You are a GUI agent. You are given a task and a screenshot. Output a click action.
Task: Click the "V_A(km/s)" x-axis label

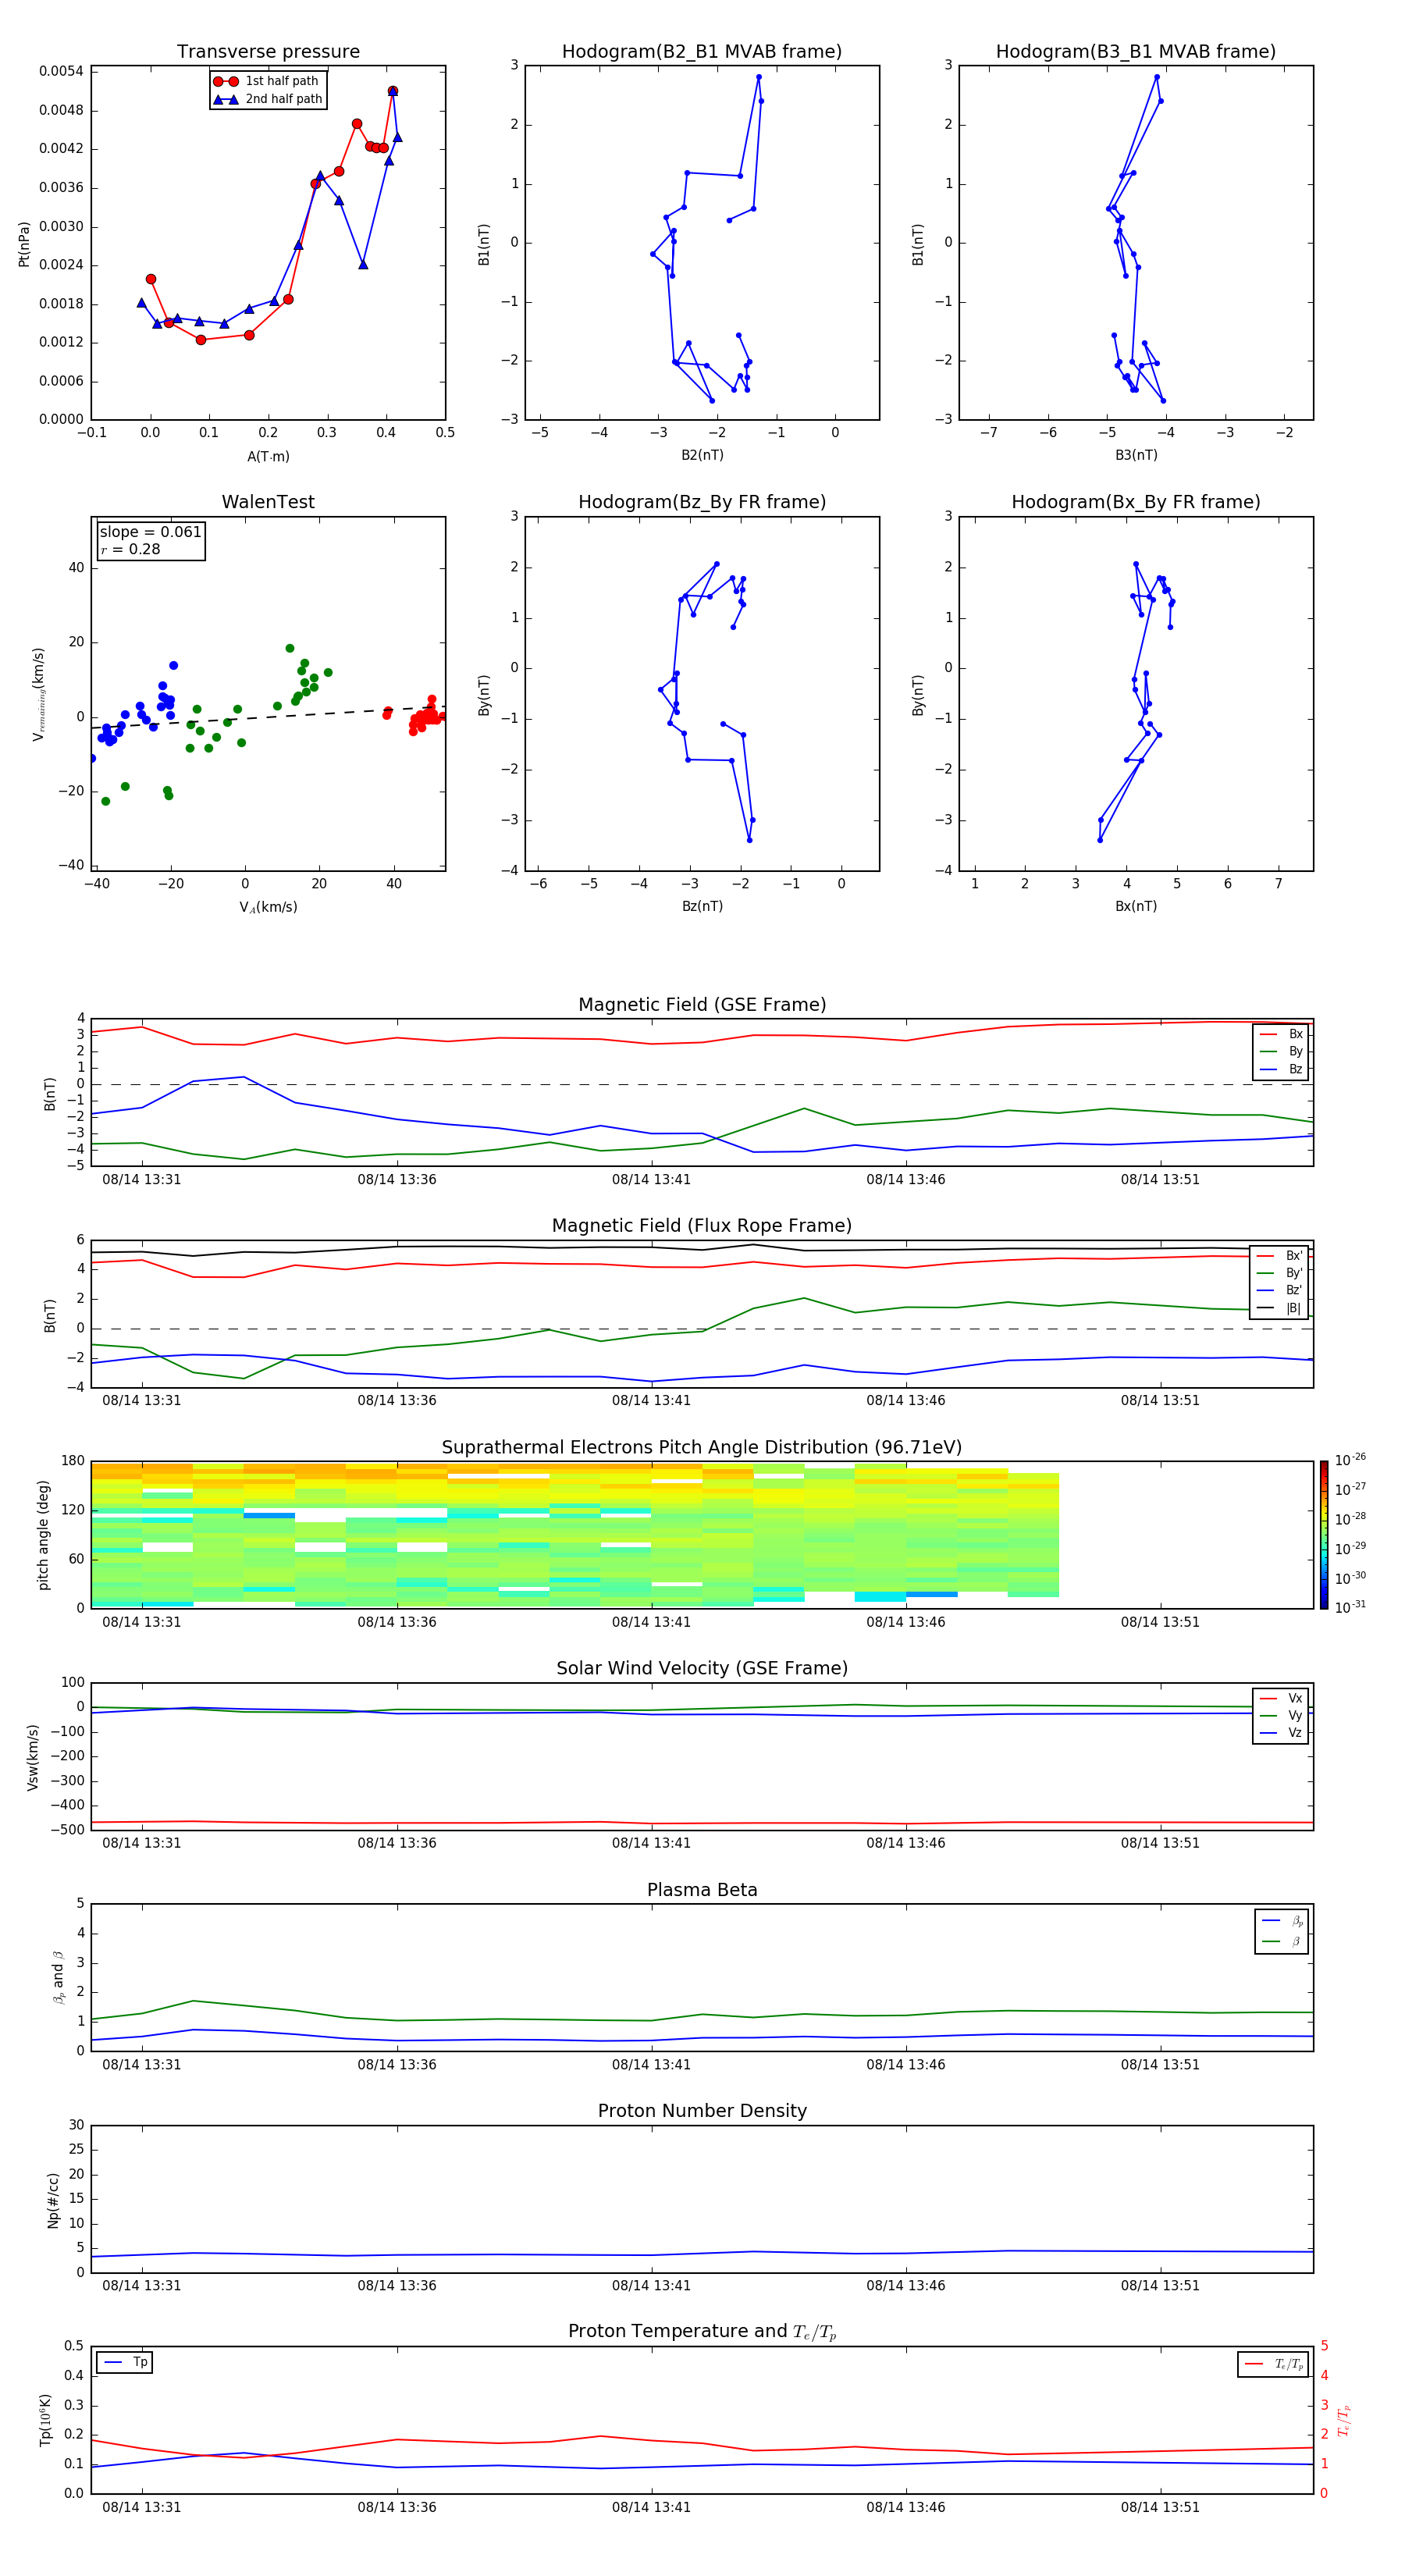(268, 907)
